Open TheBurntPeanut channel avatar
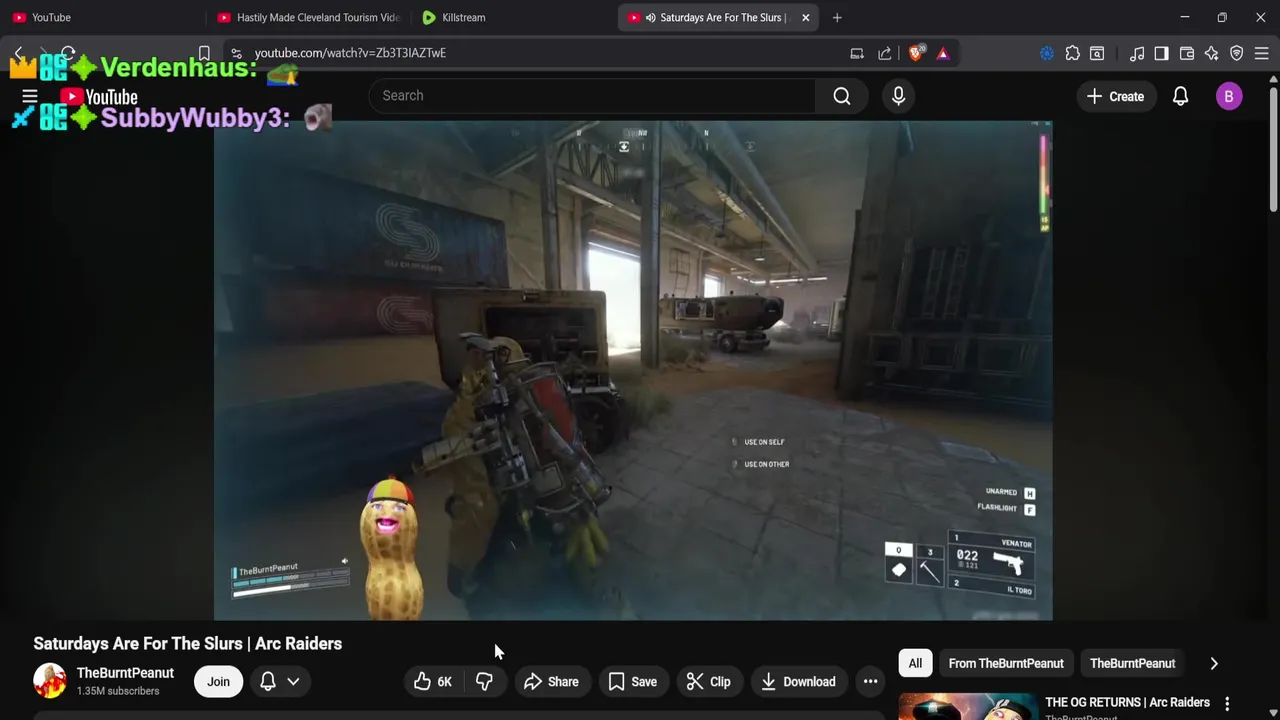 pyautogui.click(x=49, y=681)
